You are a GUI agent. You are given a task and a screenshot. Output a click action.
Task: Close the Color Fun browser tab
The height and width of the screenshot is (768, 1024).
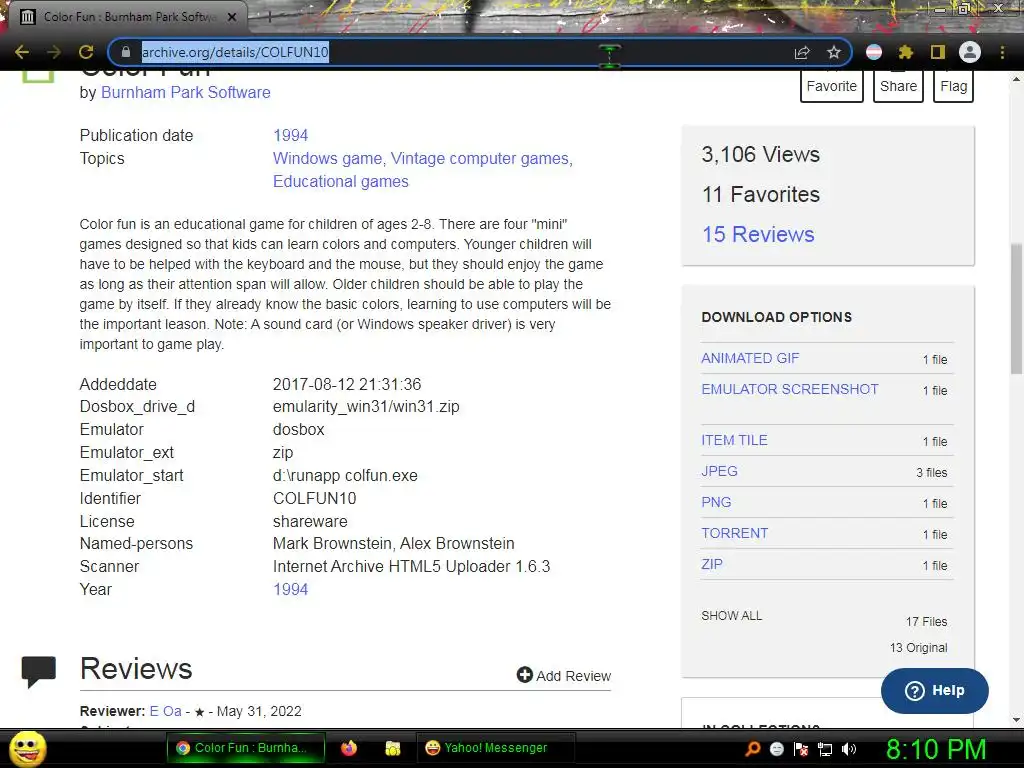[x=232, y=17]
